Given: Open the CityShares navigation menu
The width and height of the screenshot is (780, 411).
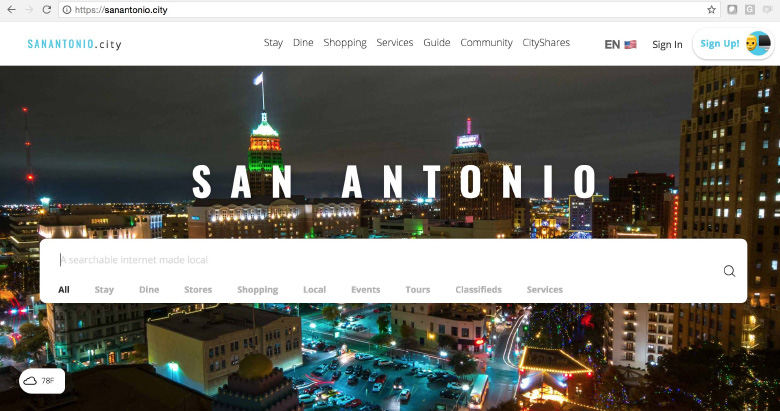Looking at the screenshot, I should [546, 43].
